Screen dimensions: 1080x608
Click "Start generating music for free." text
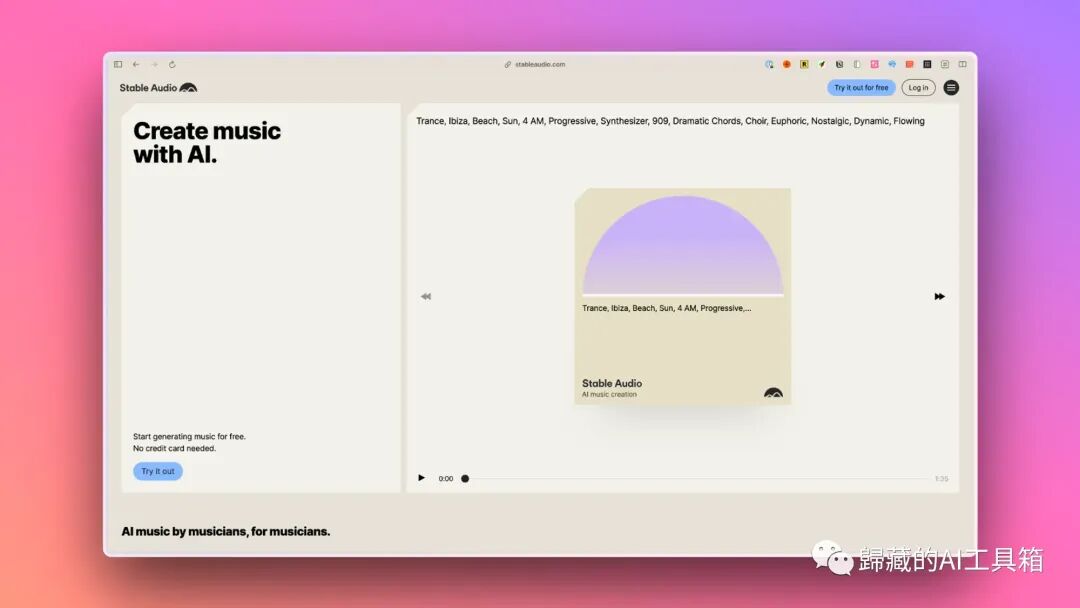(x=189, y=437)
